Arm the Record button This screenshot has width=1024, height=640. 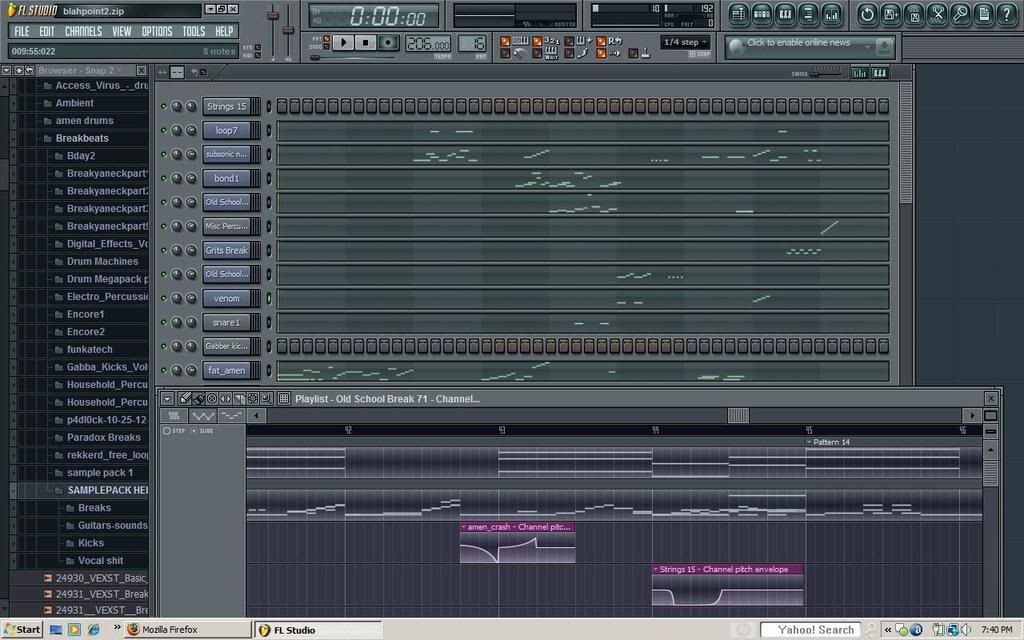click(388, 43)
